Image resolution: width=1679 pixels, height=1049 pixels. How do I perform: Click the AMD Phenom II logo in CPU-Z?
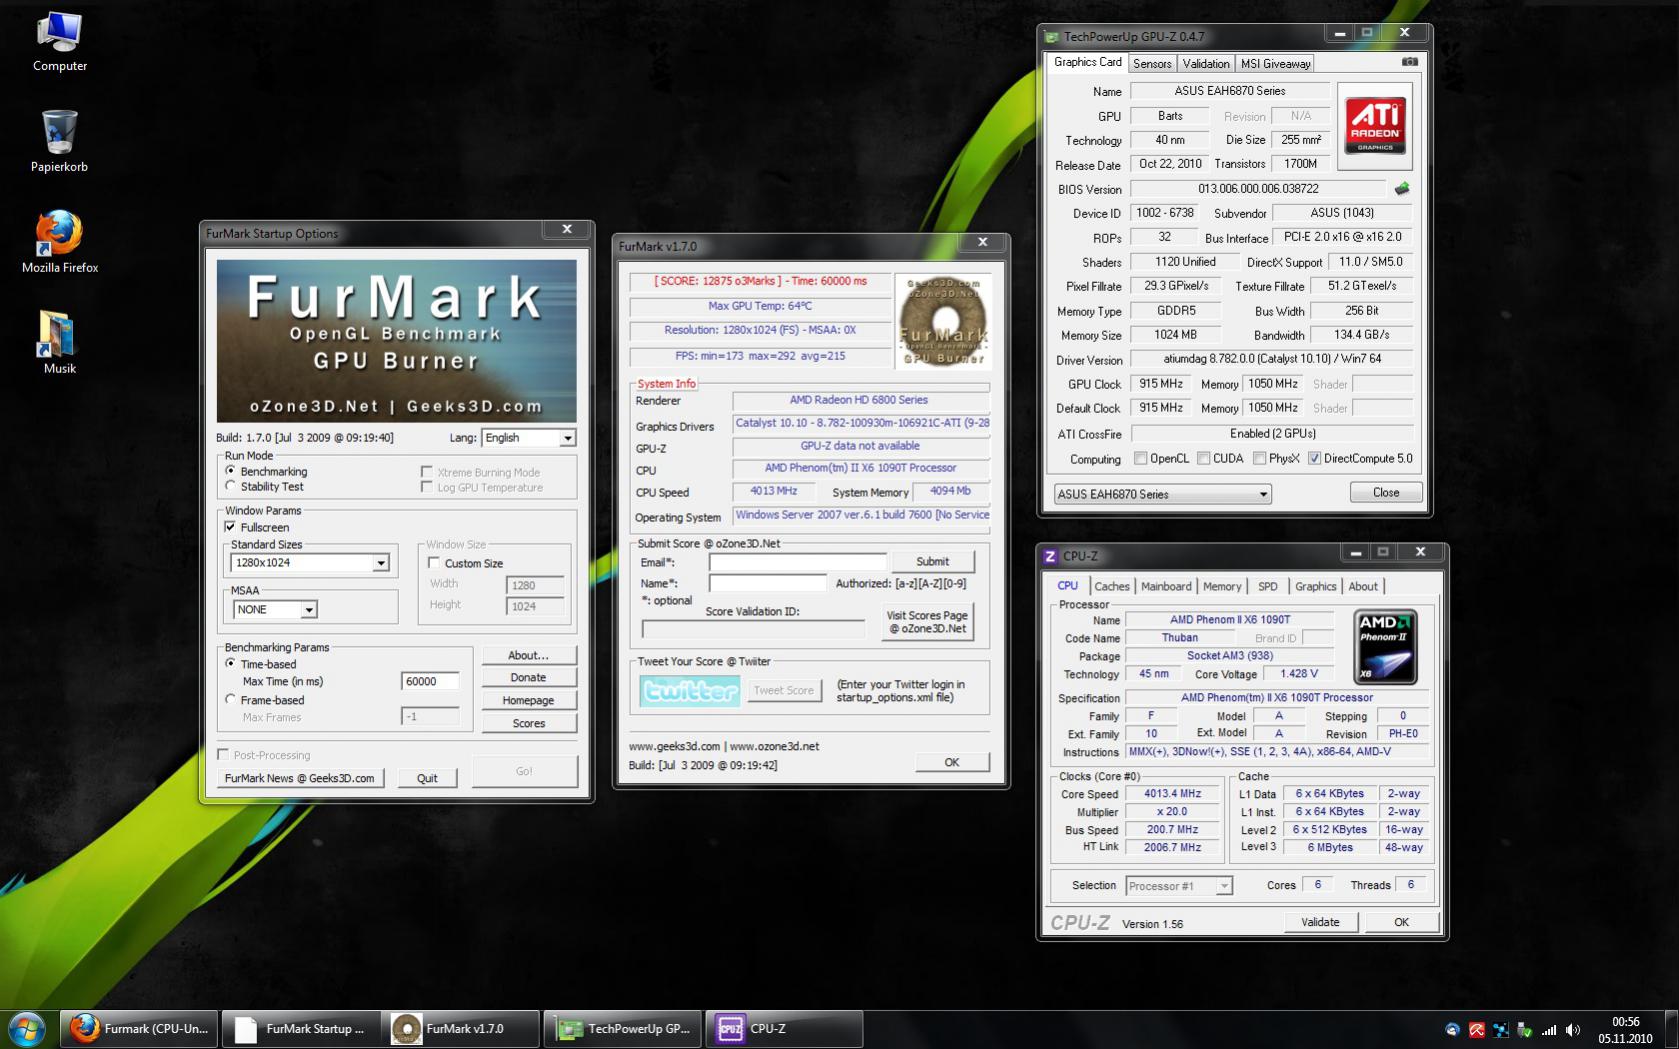pyautogui.click(x=1385, y=647)
